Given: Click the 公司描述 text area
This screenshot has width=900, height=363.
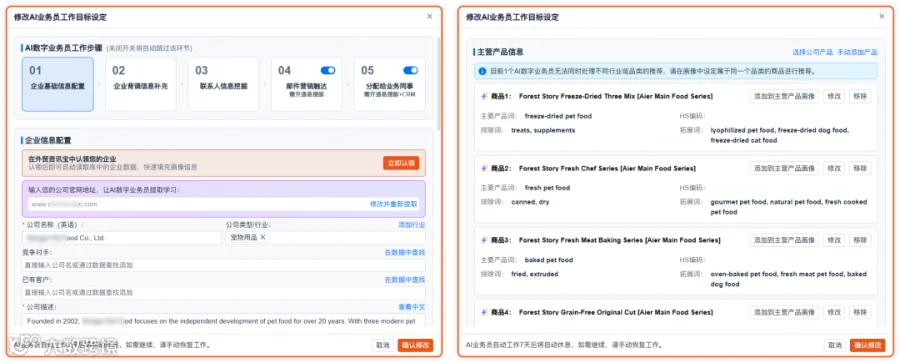Looking at the screenshot, I should (x=224, y=321).
